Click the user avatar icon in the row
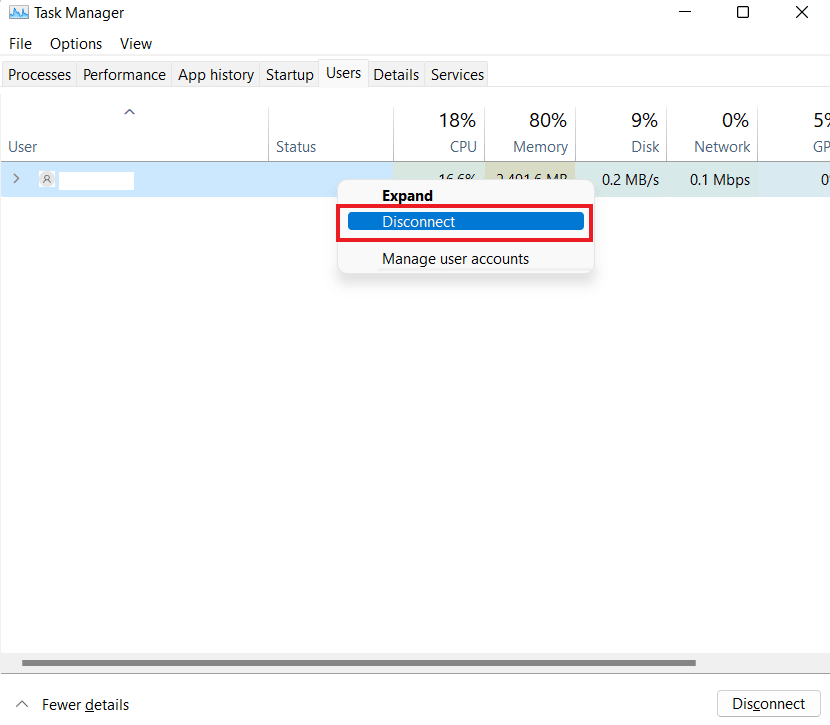Image resolution: width=830 pixels, height=725 pixels. (47, 179)
